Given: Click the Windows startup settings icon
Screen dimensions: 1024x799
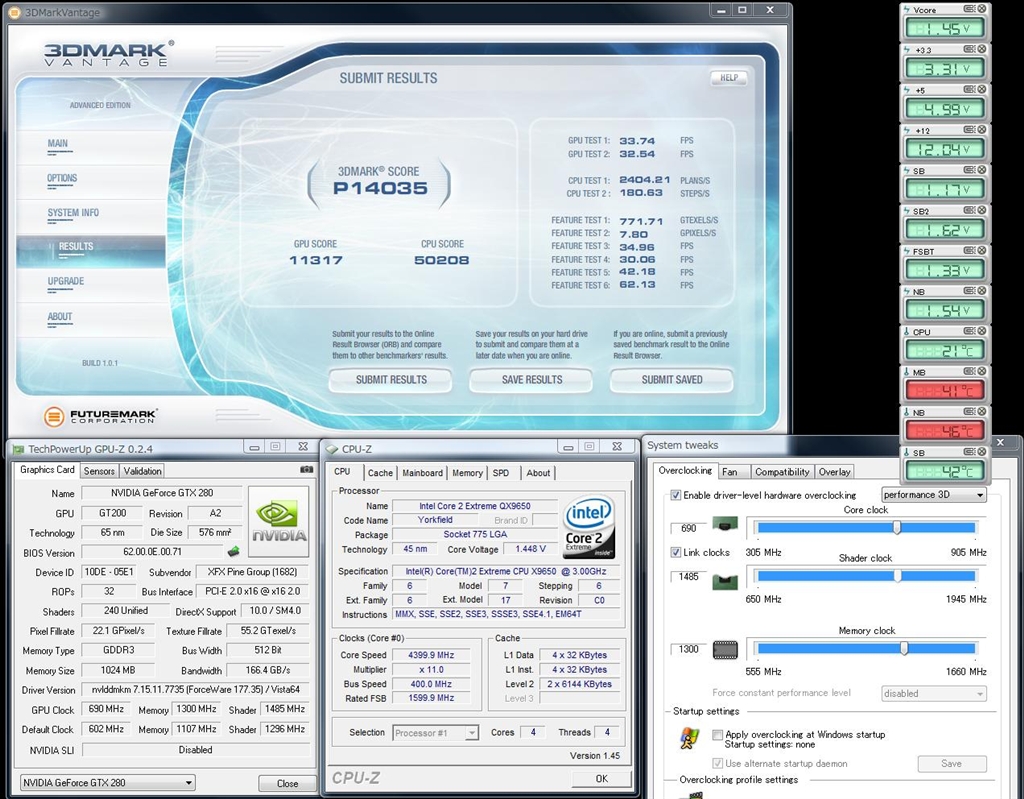Looking at the screenshot, I should 689,738.
